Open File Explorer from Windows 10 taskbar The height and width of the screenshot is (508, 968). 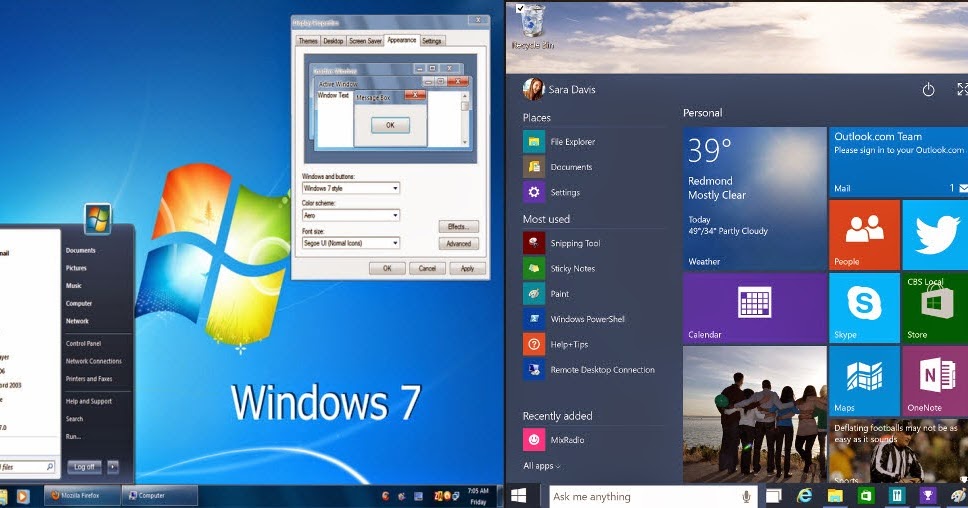point(835,496)
